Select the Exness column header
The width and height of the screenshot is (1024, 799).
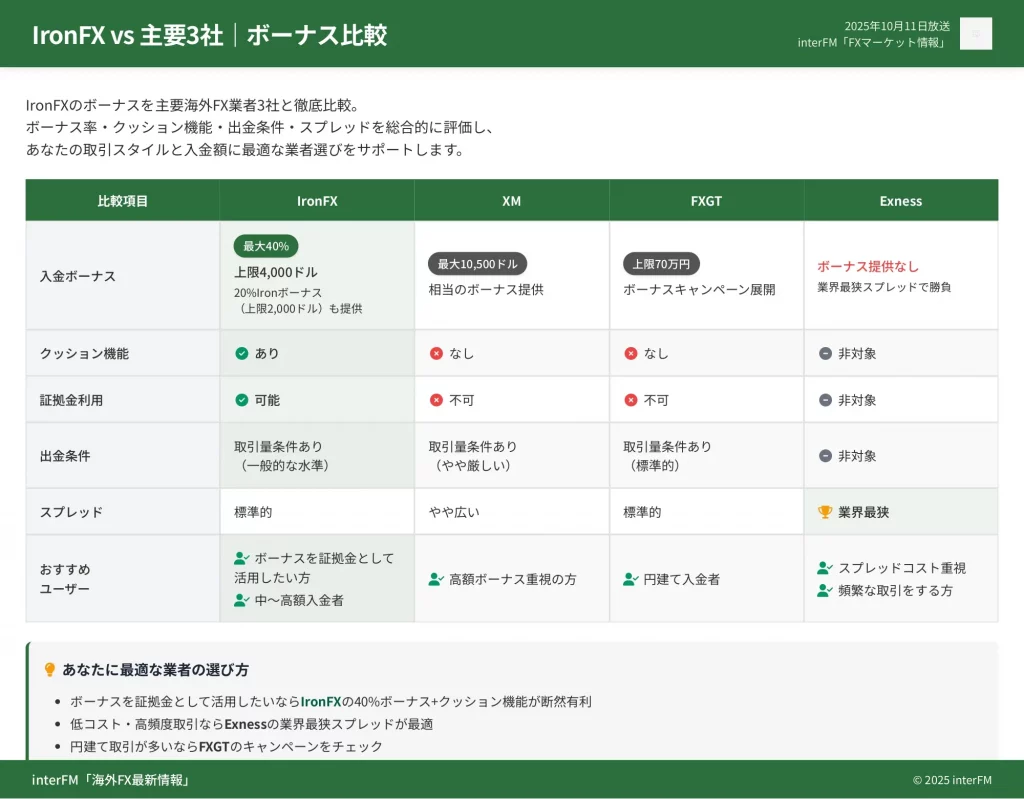[x=900, y=201]
